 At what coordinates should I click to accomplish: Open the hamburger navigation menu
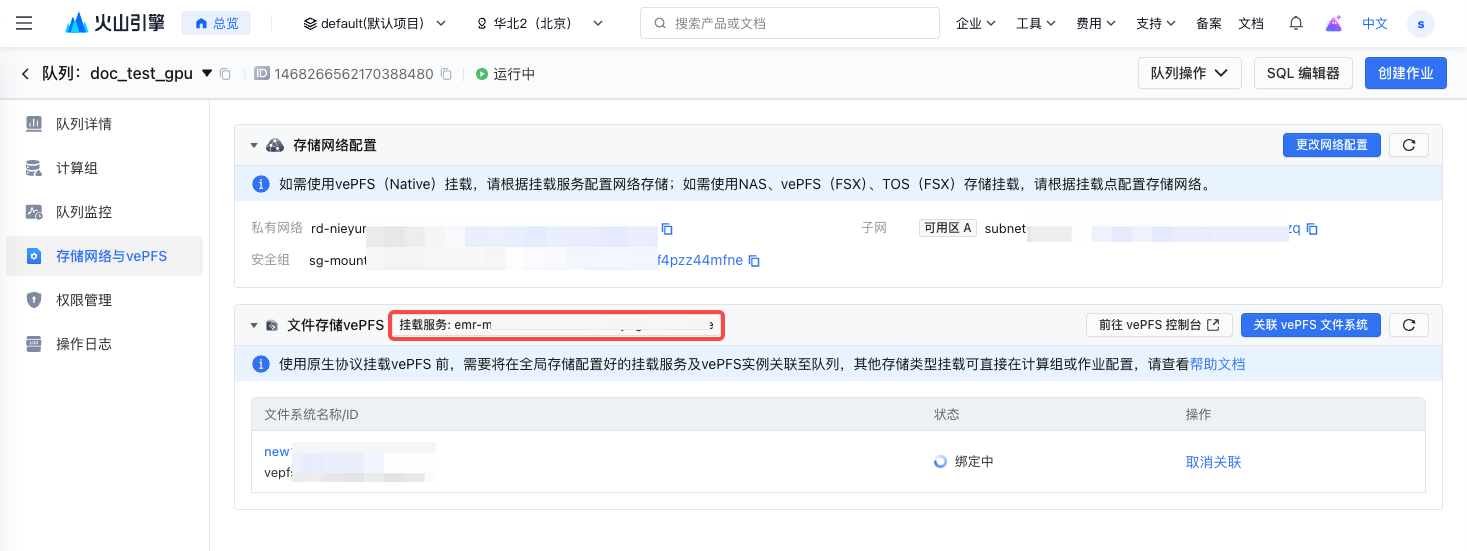pos(24,23)
